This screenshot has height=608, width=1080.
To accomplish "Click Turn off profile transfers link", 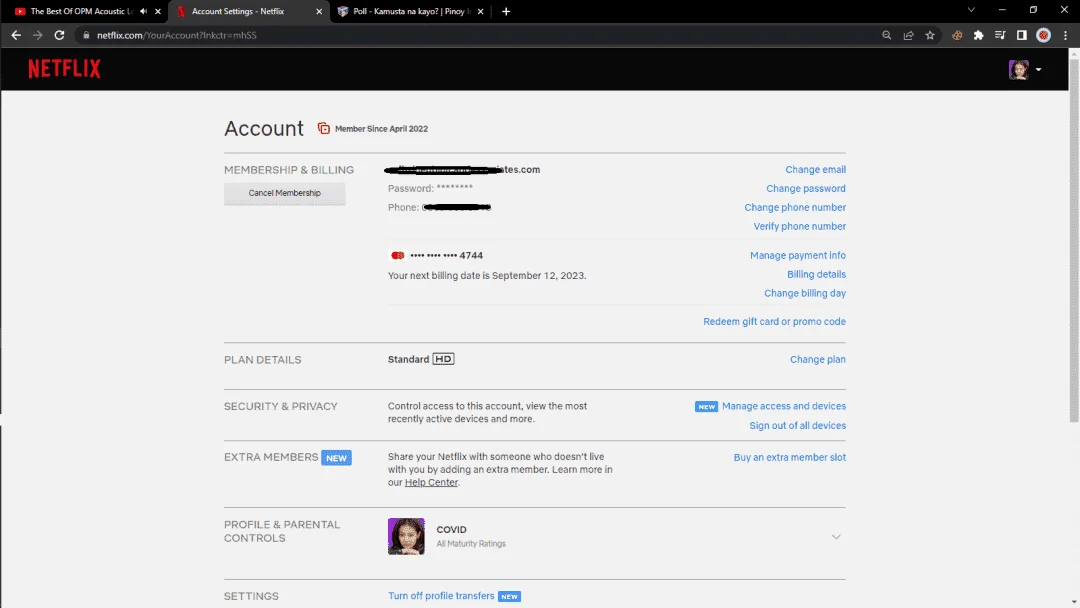I will tap(441, 596).
